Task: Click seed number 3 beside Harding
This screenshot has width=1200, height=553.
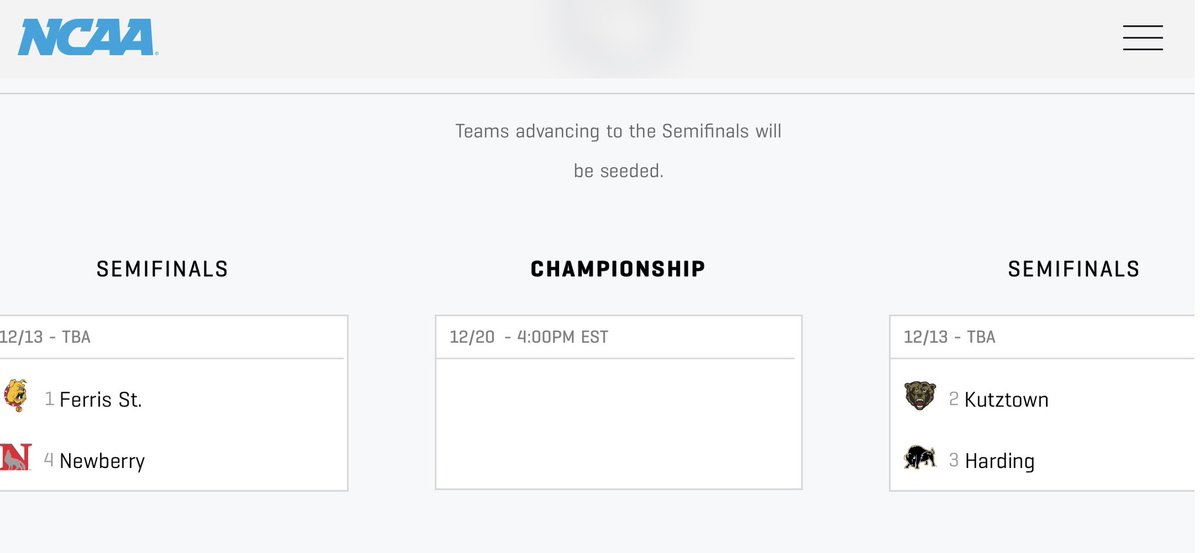Action: coord(954,461)
